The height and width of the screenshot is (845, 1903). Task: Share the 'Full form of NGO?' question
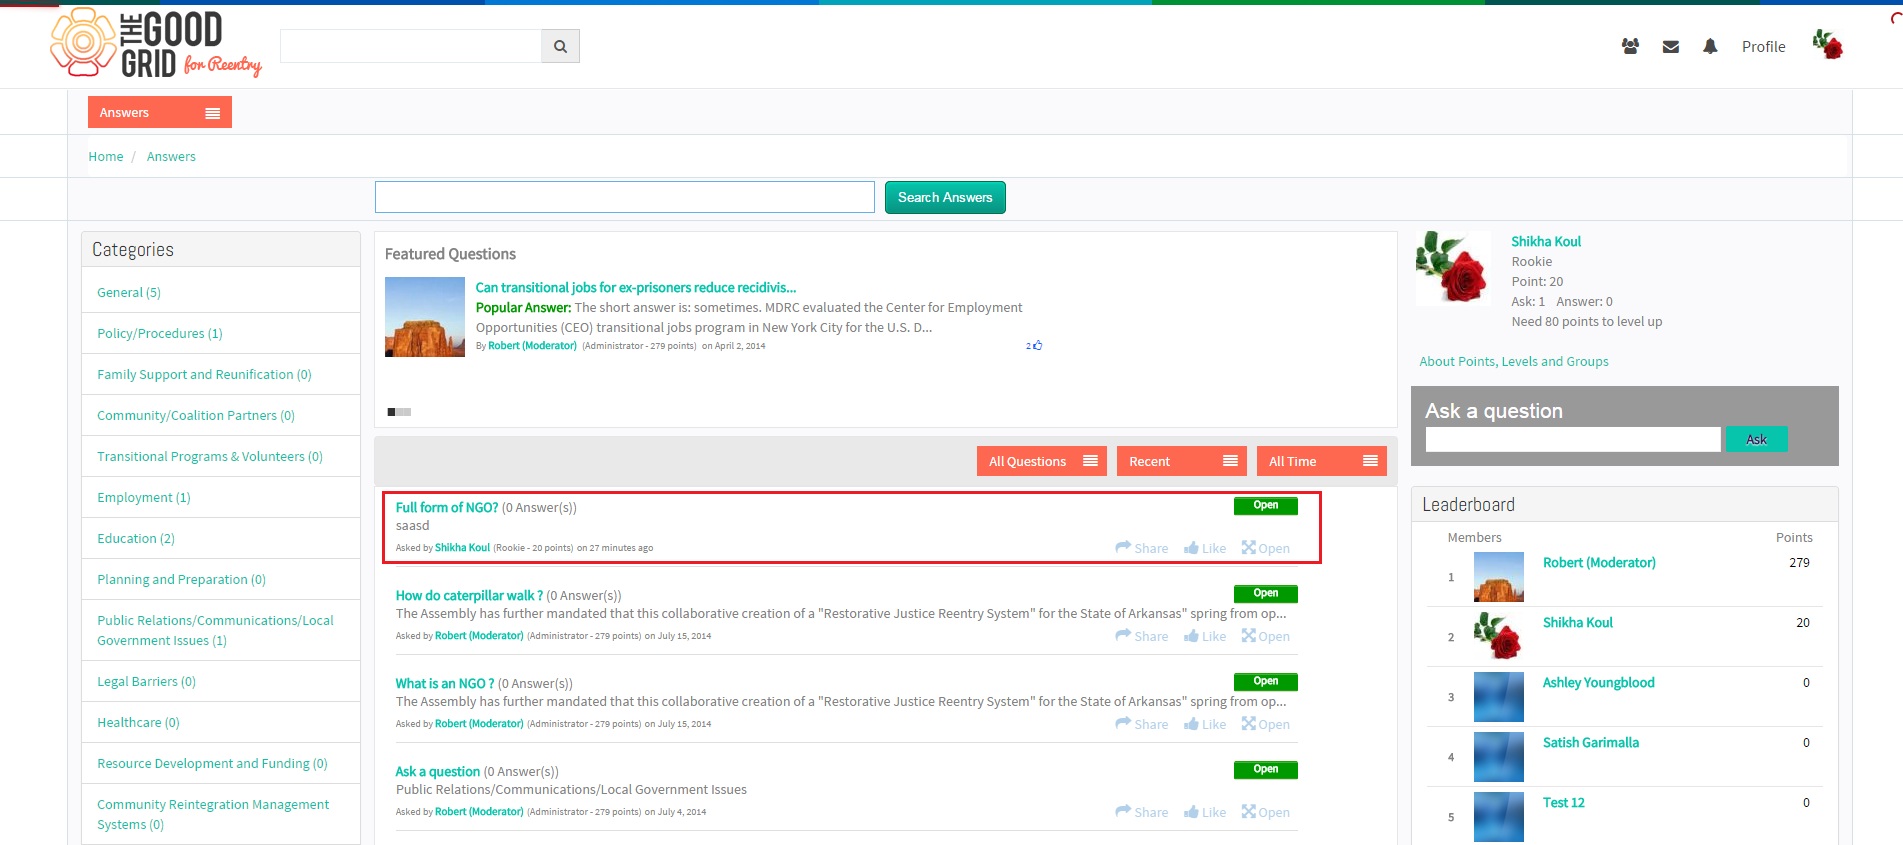click(x=1142, y=548)
